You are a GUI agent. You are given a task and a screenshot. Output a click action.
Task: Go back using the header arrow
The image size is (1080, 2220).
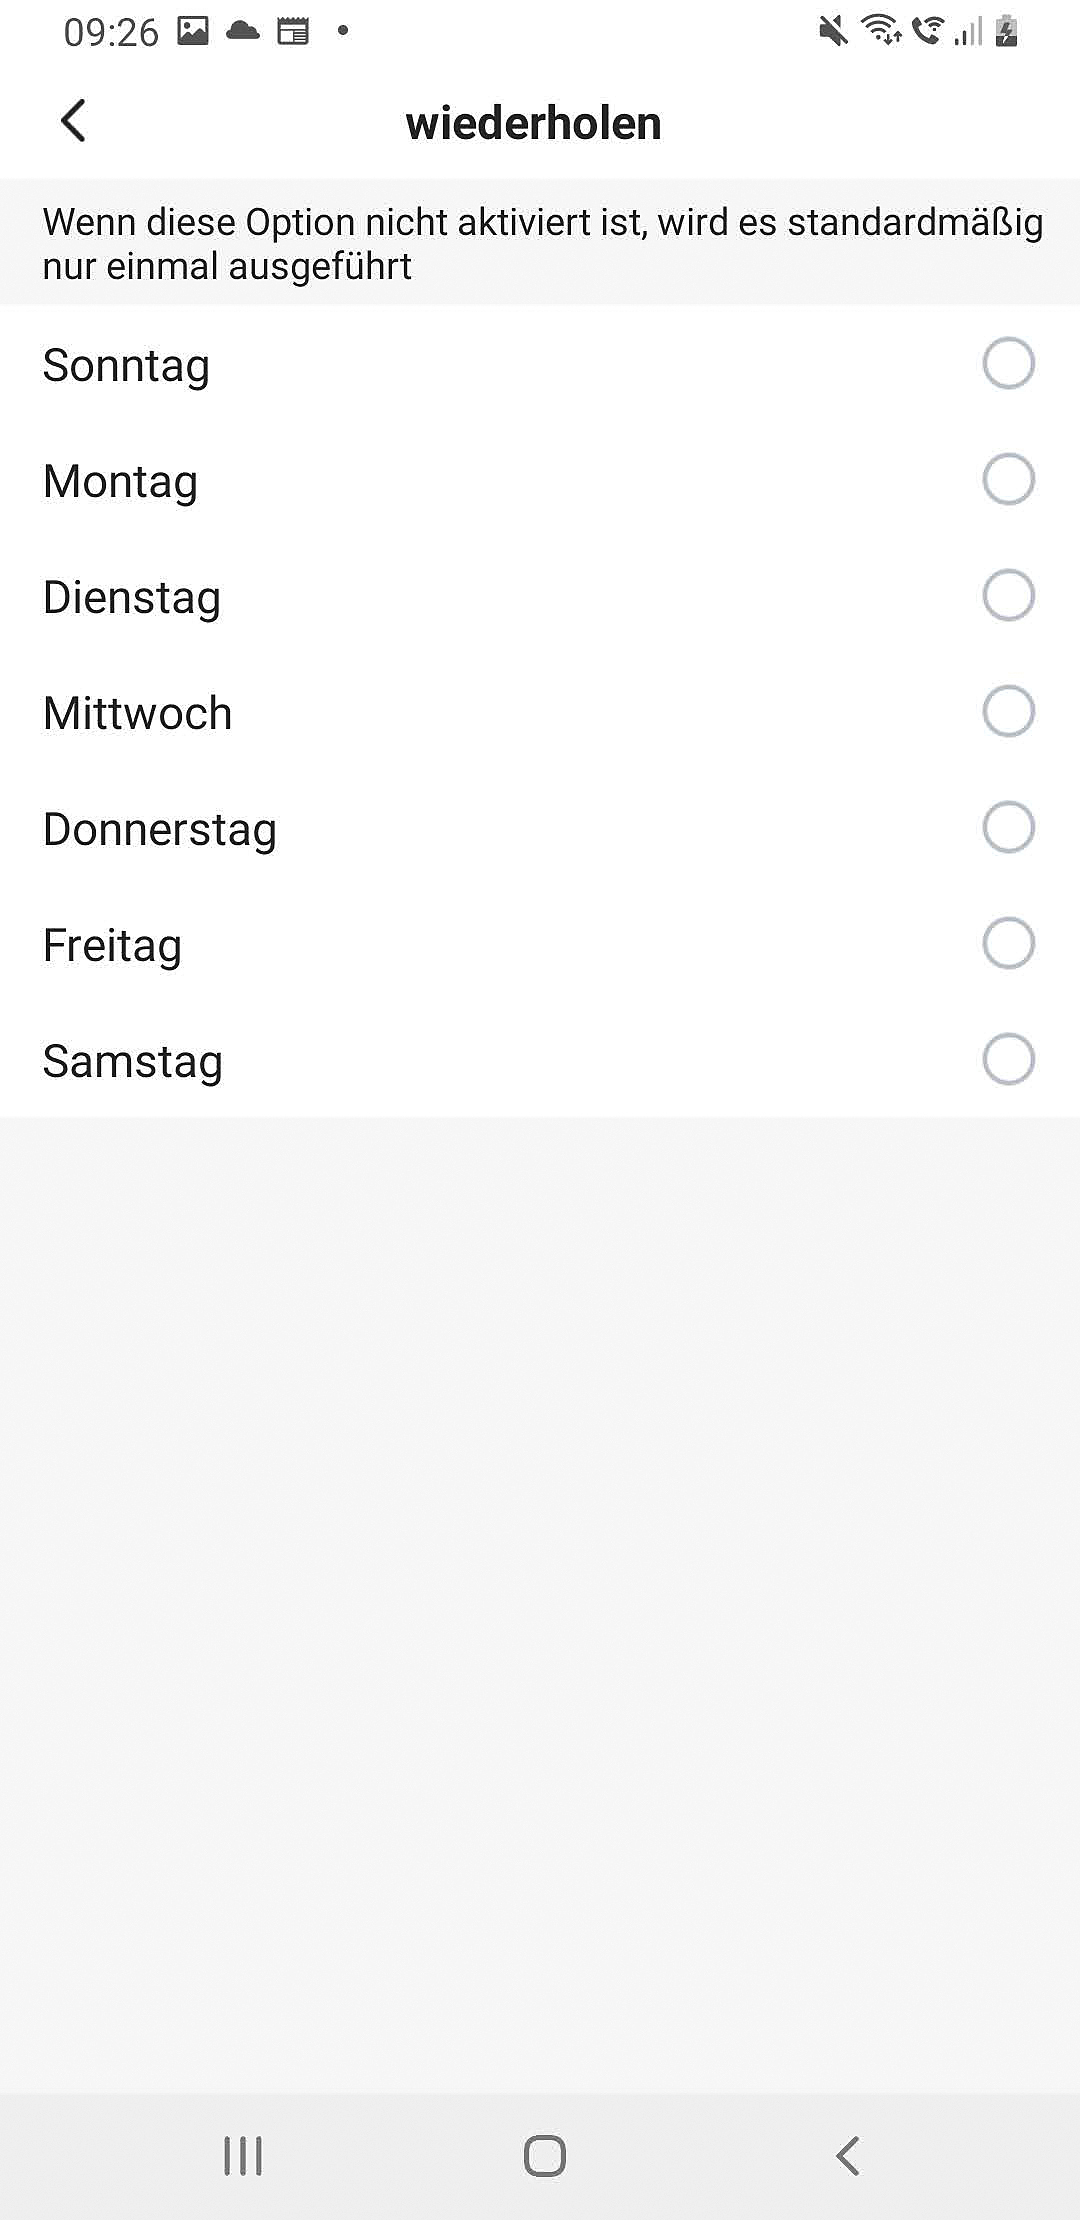(73, 122)
